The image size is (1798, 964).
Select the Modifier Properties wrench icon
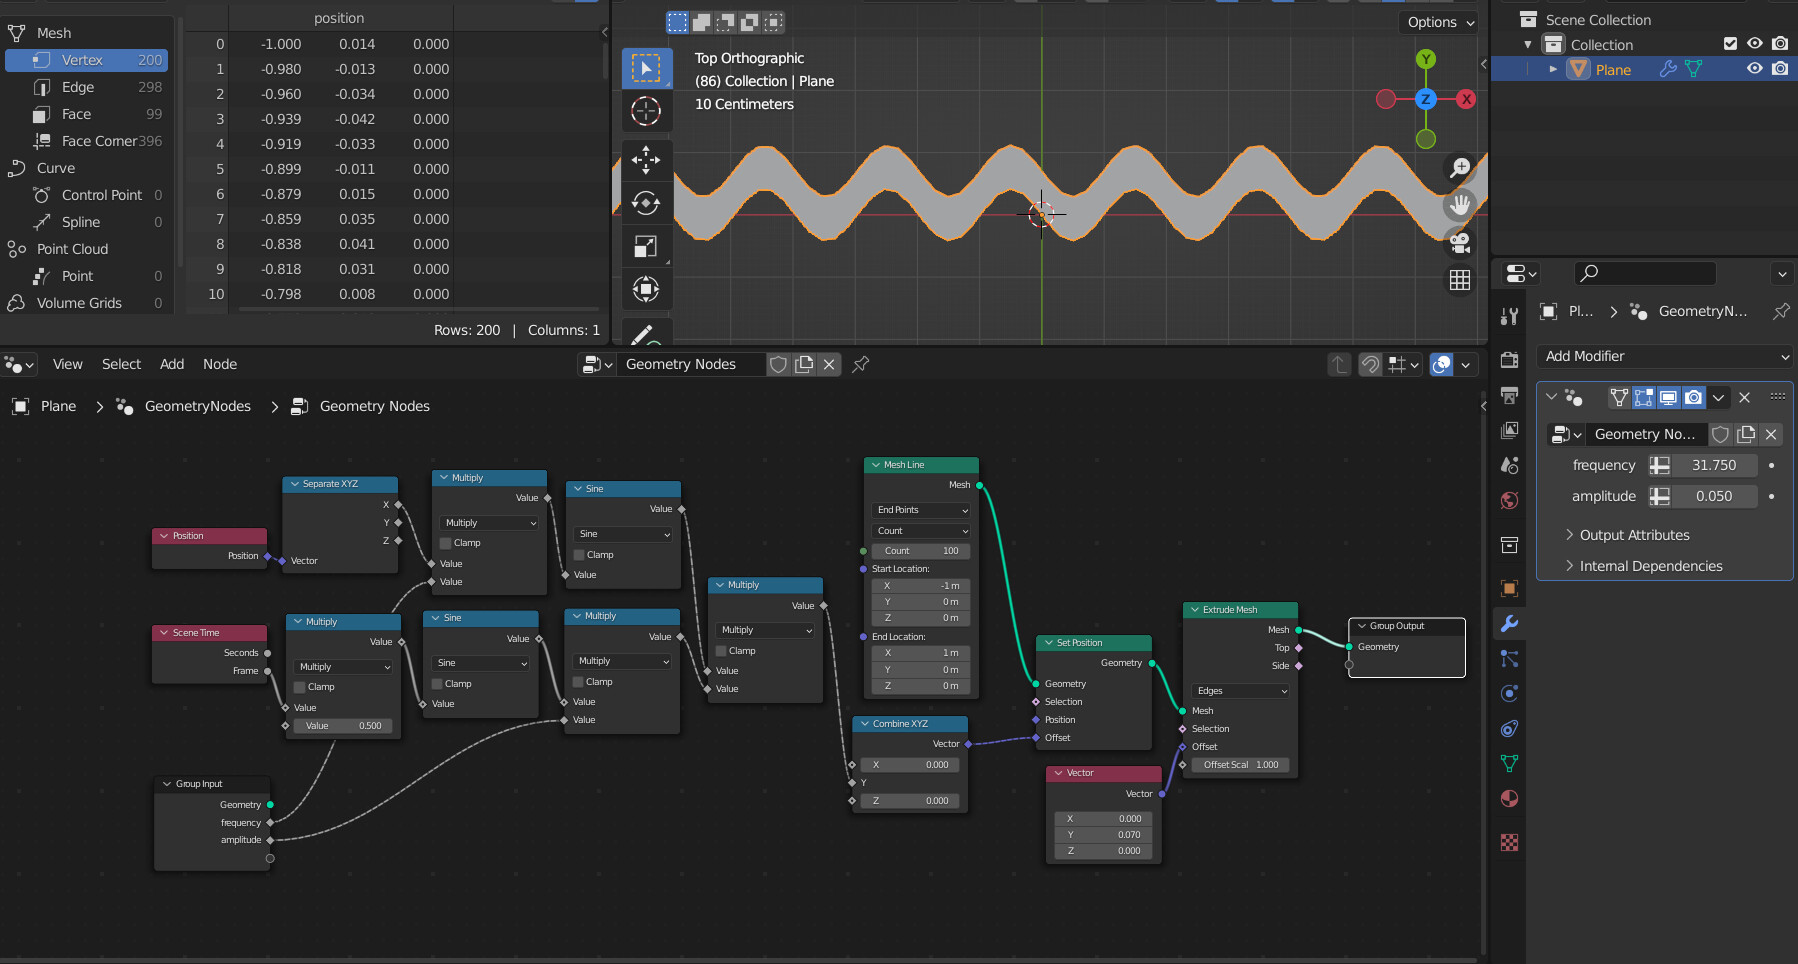click(1510, 623)
